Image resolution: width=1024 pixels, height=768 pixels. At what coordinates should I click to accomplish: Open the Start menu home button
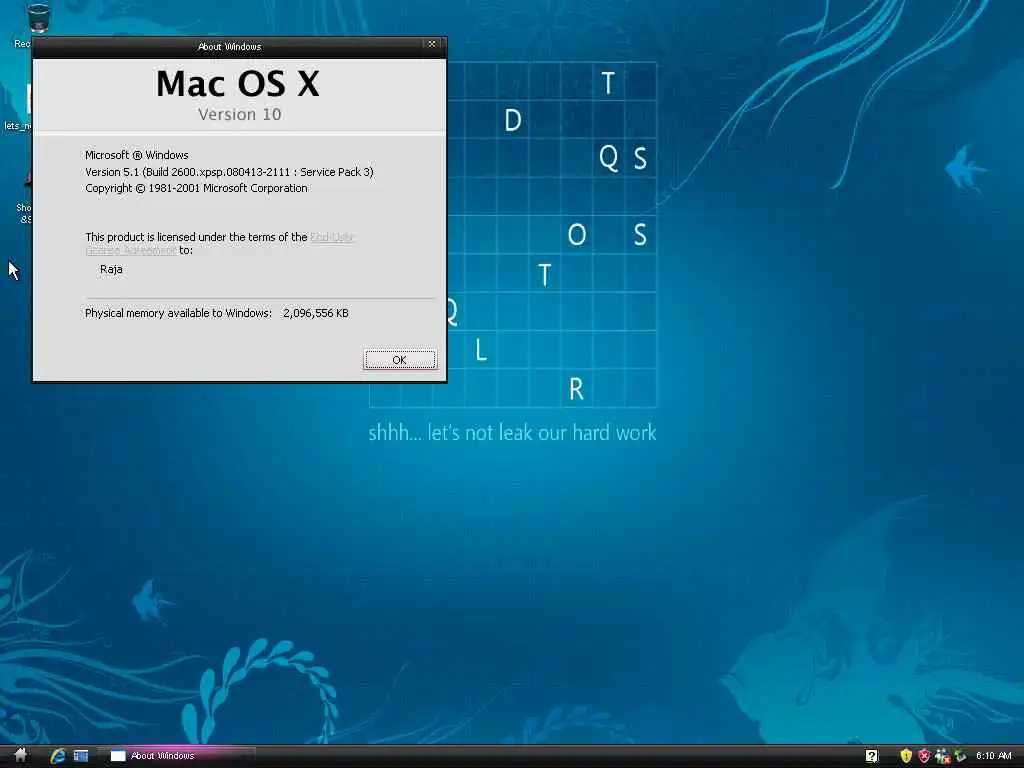(x=20, y=756)
